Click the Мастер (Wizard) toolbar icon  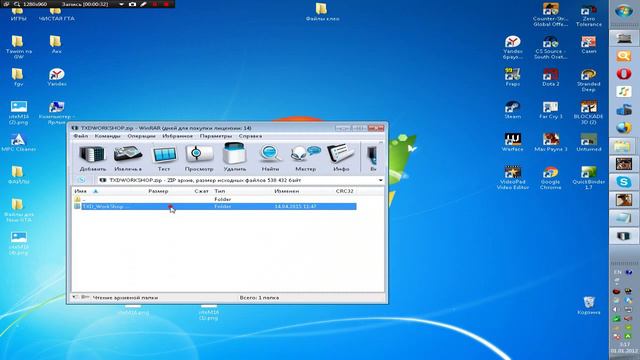click(305, 158)
